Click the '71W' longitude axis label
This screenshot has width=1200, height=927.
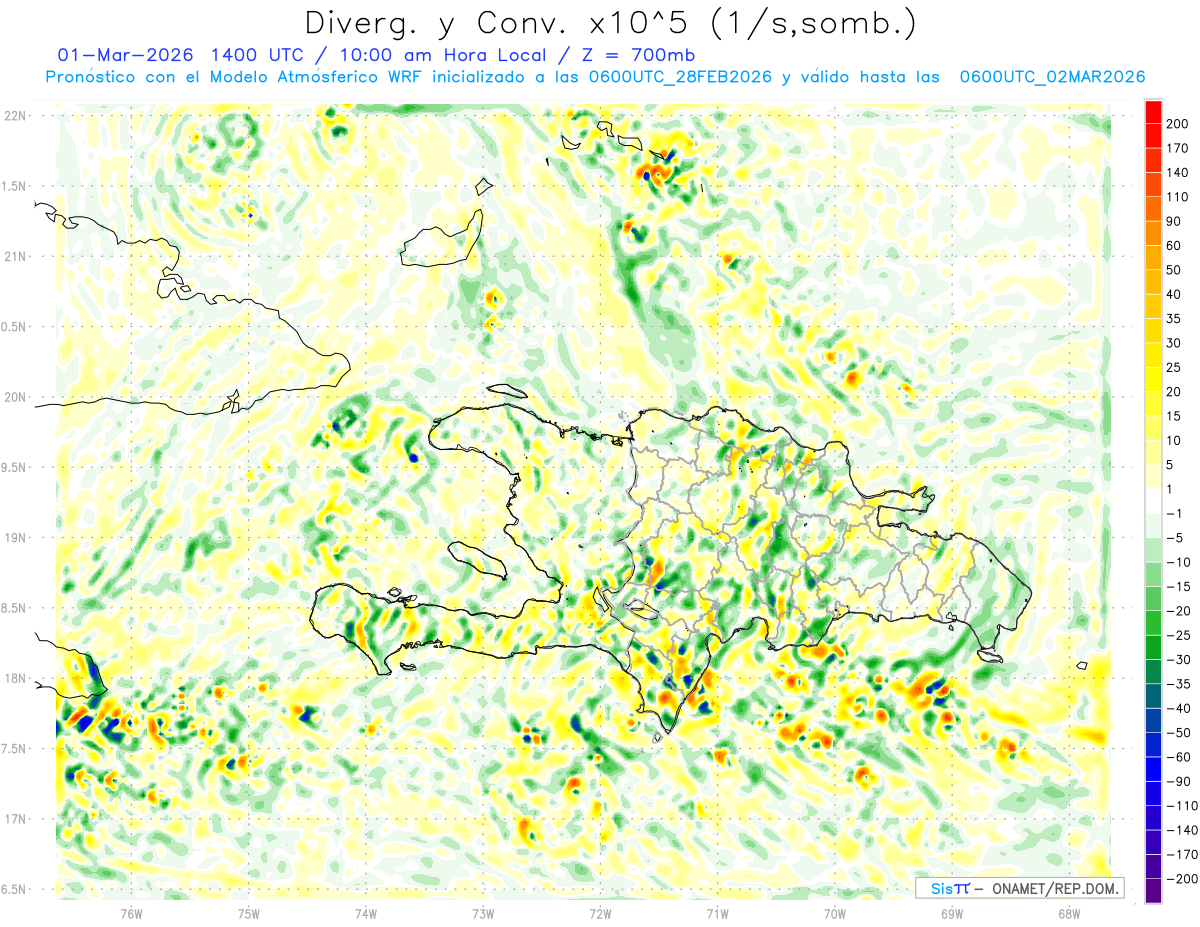tap(717, 913)
